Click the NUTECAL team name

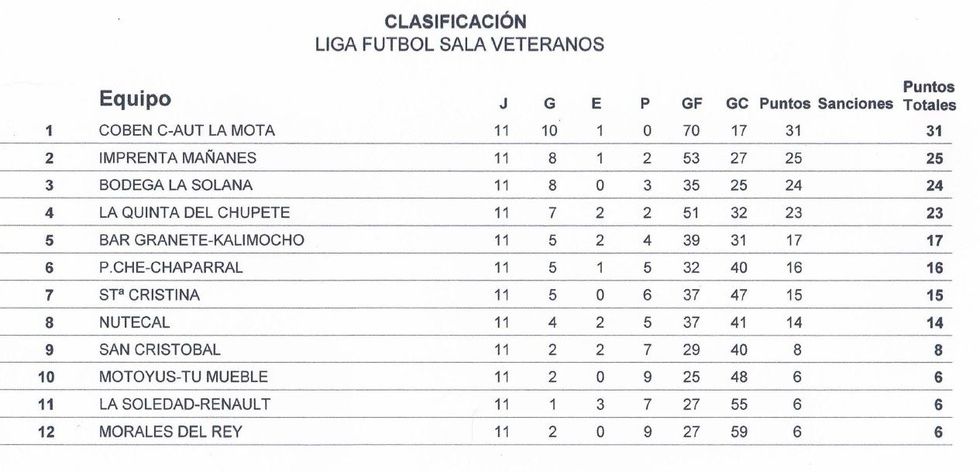(134, 322)
